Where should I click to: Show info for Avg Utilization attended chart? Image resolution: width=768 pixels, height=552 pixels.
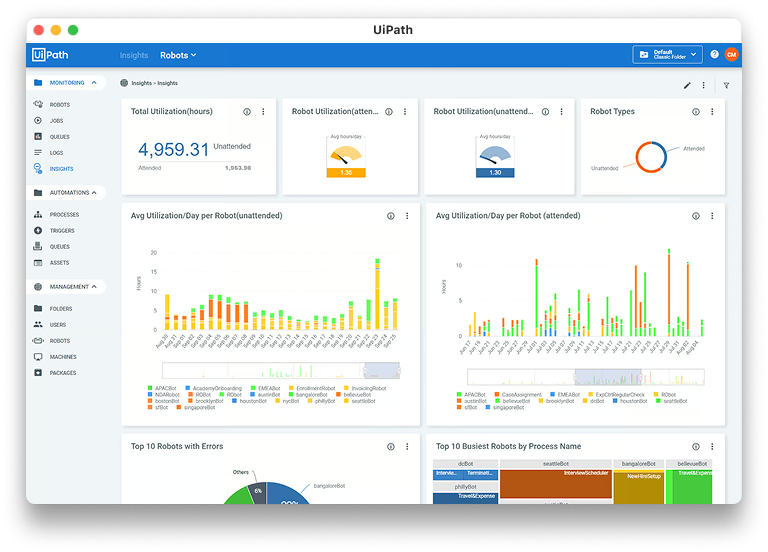tap(696, 216)
